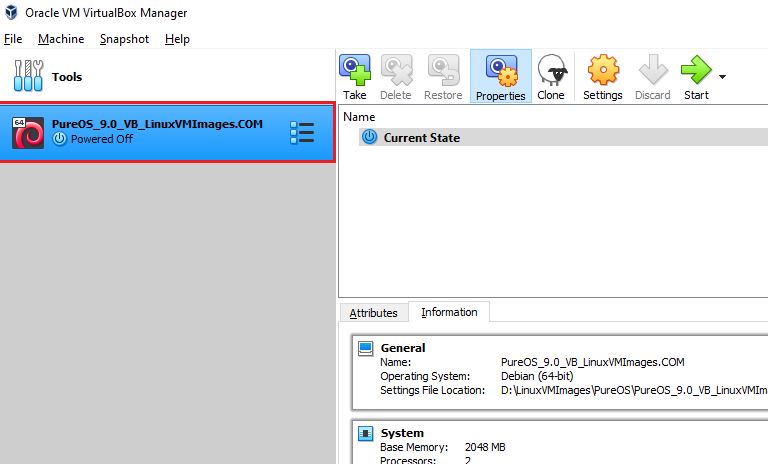Switch to the Attributes tab
The width and height of the screenshot is (768, 464).
[374, 313]
